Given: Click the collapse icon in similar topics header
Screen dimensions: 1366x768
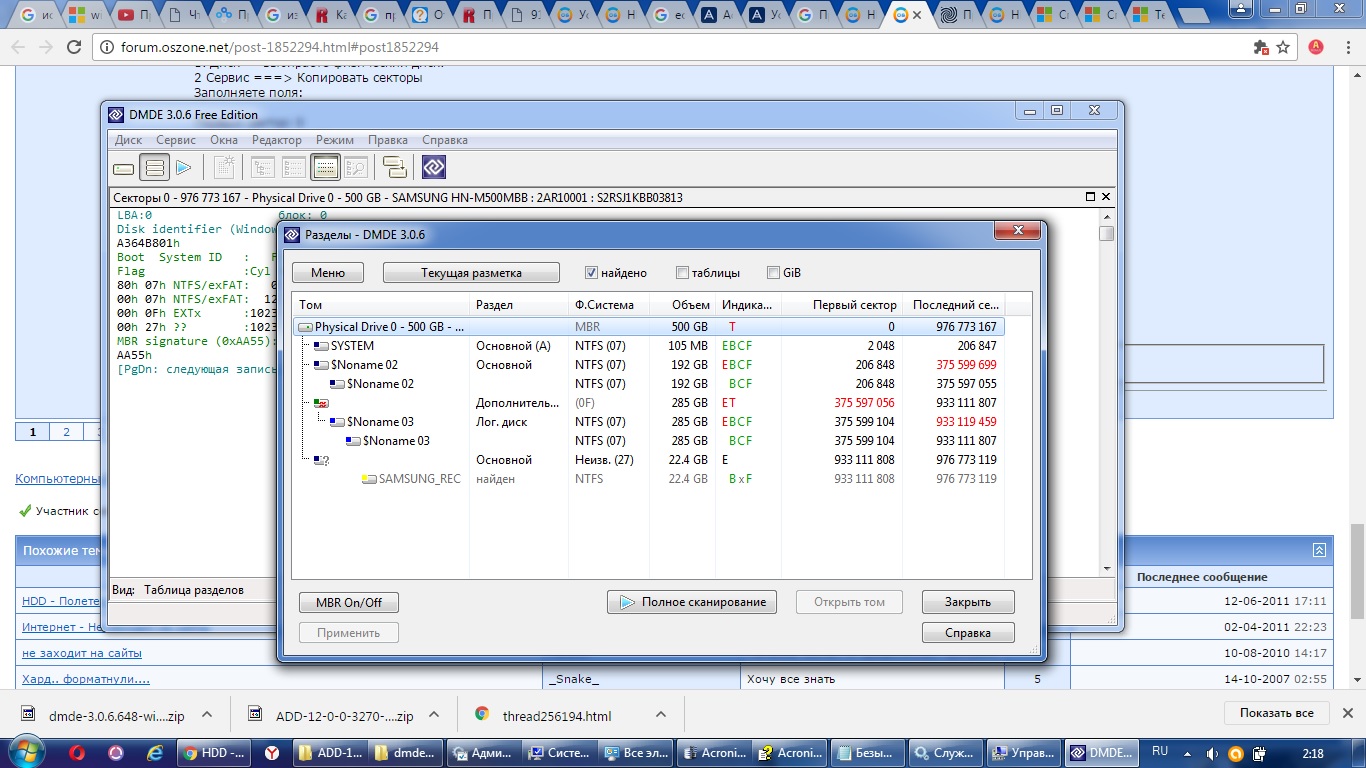Looking at the screenshot, I should point(1319,550).
